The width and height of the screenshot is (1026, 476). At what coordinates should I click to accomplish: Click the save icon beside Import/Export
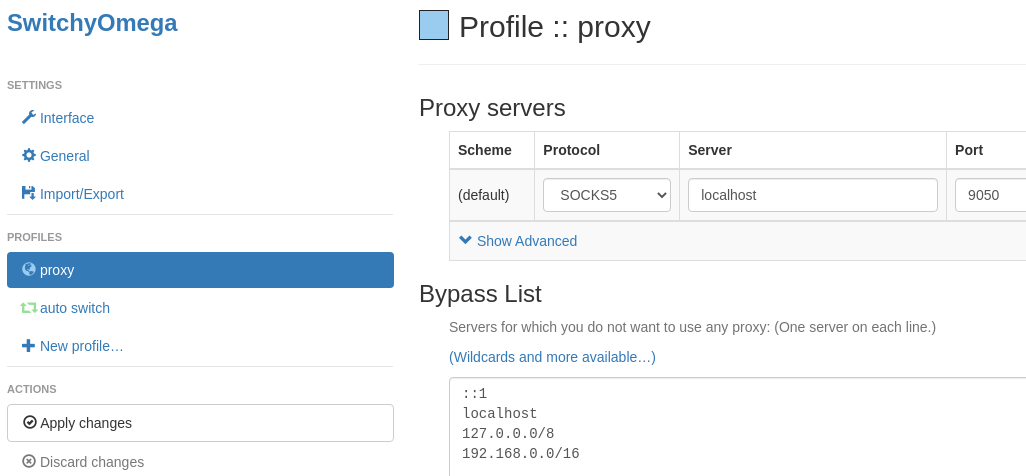(29, 193)
